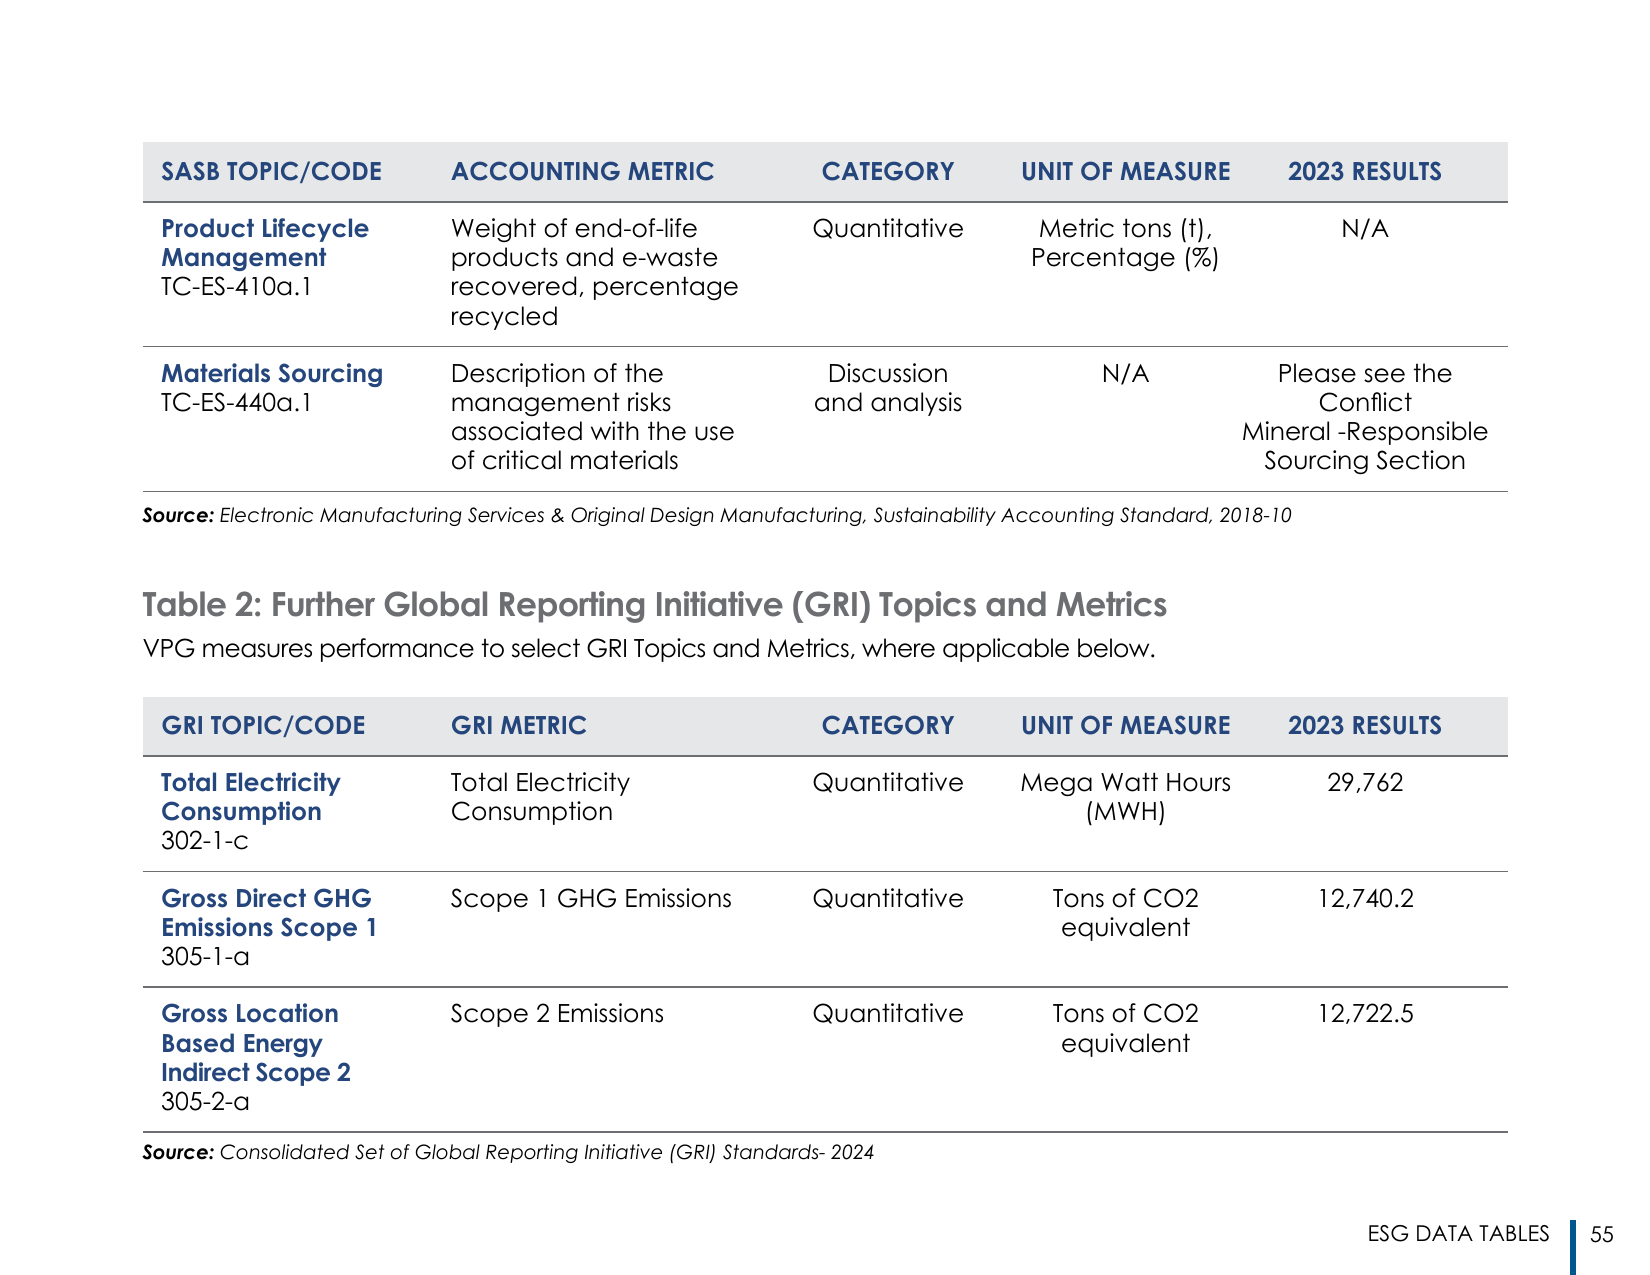Click the 'SASB TOPIC/CODE' column header

pos(272,172)
